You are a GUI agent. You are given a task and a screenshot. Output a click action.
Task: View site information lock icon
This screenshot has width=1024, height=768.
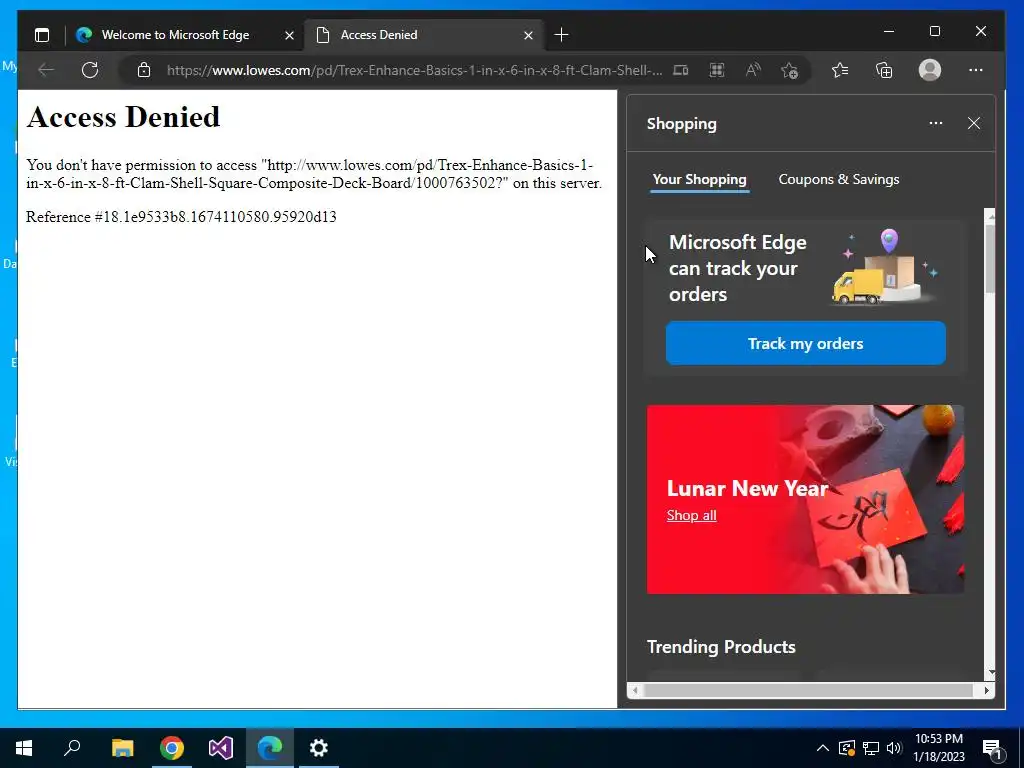pyautogui.click(x=144, y=70)
